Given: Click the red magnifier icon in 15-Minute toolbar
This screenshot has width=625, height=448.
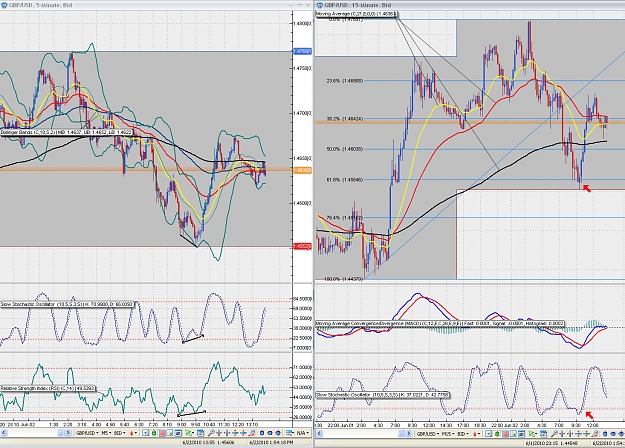Looking at the screenshot, I should 594,434.
